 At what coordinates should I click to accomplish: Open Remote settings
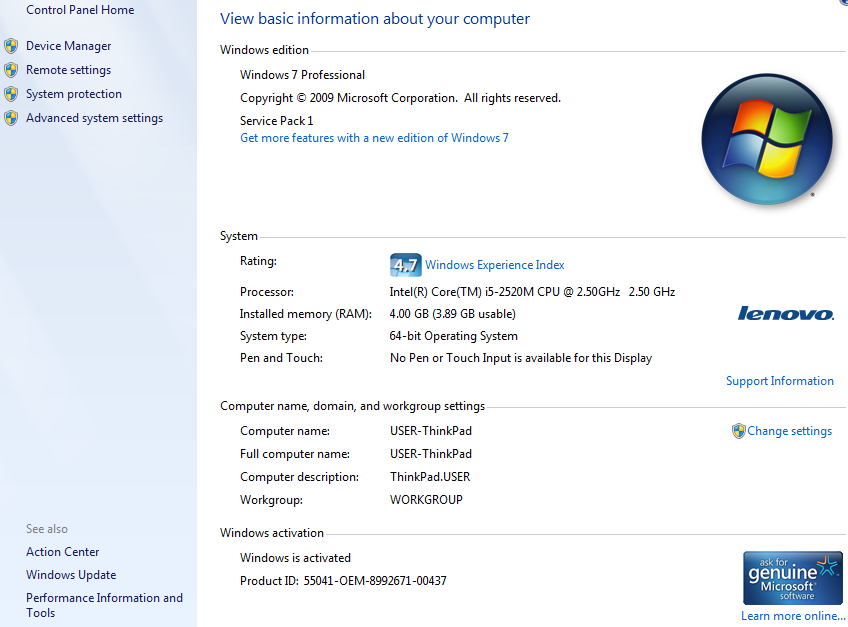(x=69, y=70)
